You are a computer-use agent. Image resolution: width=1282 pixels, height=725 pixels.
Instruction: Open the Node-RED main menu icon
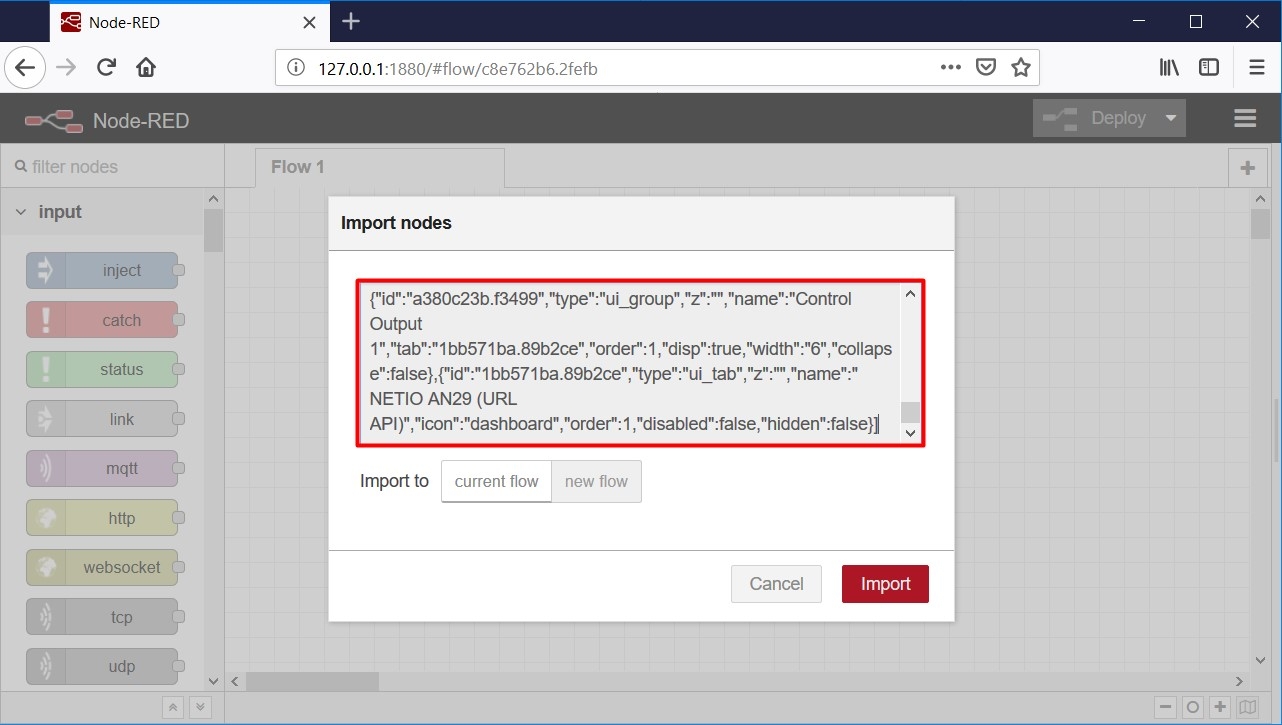1245,118
